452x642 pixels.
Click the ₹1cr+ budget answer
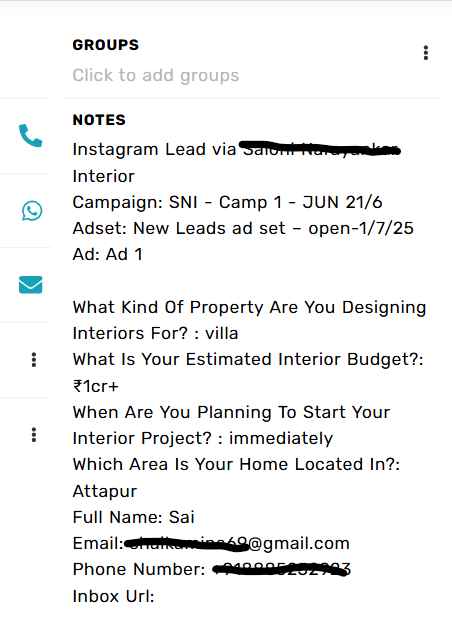tap(96, 386)
